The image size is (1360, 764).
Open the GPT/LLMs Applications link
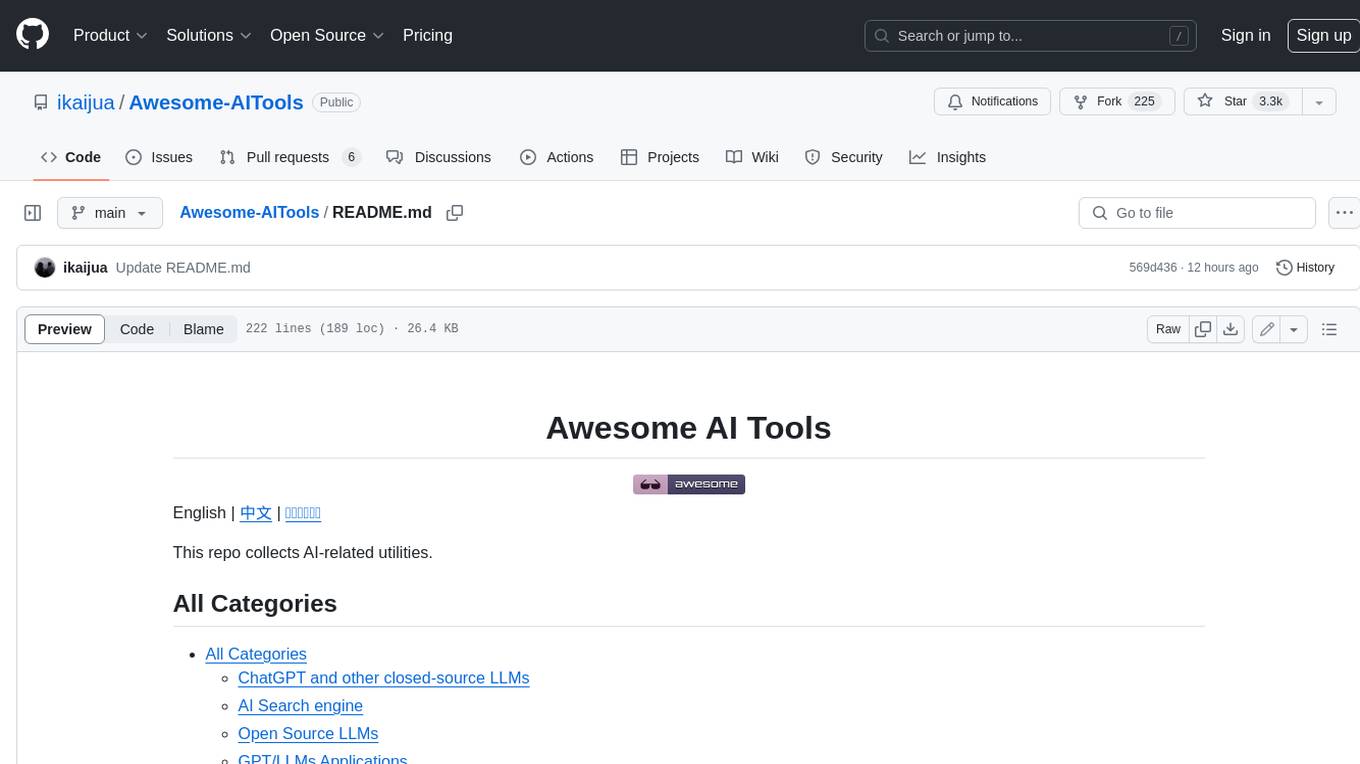[322, 759]
